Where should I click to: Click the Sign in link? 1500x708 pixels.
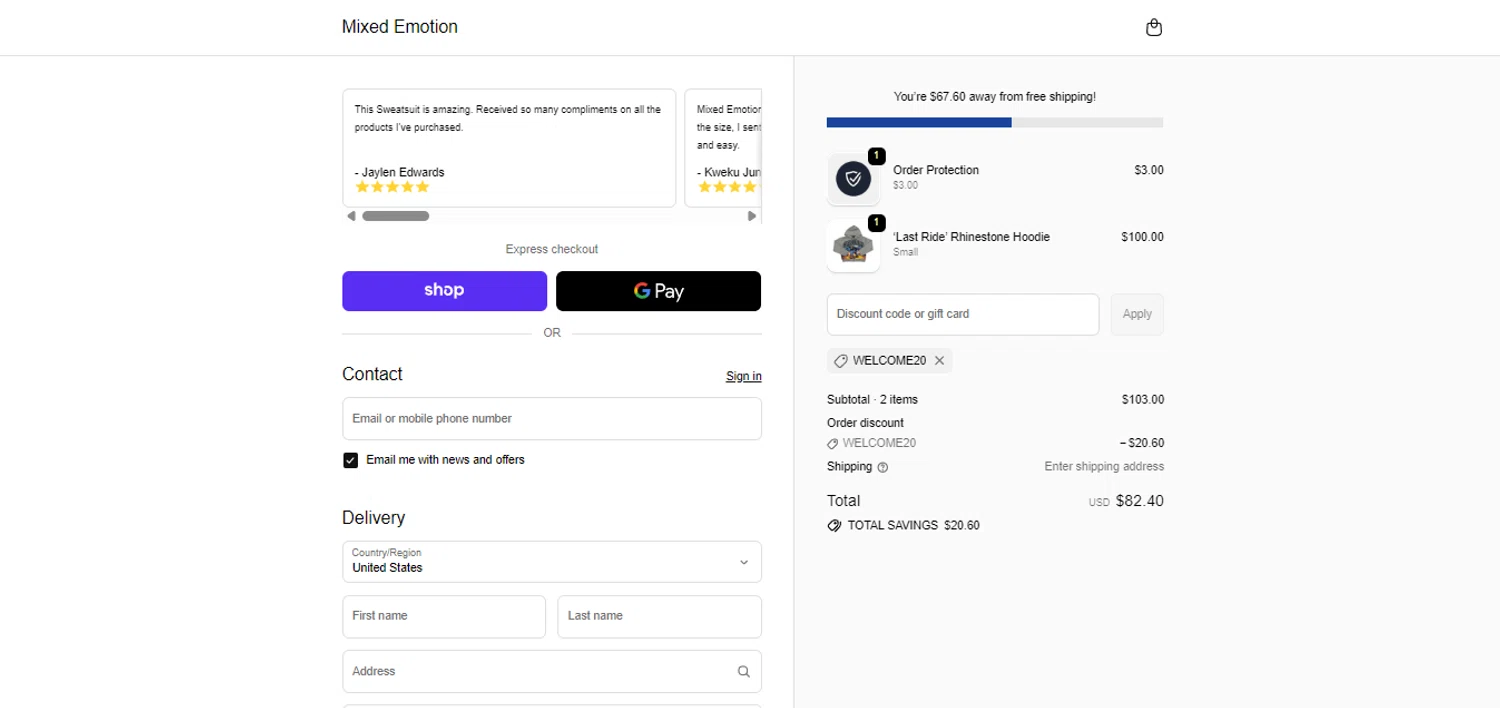coord(743,376)
